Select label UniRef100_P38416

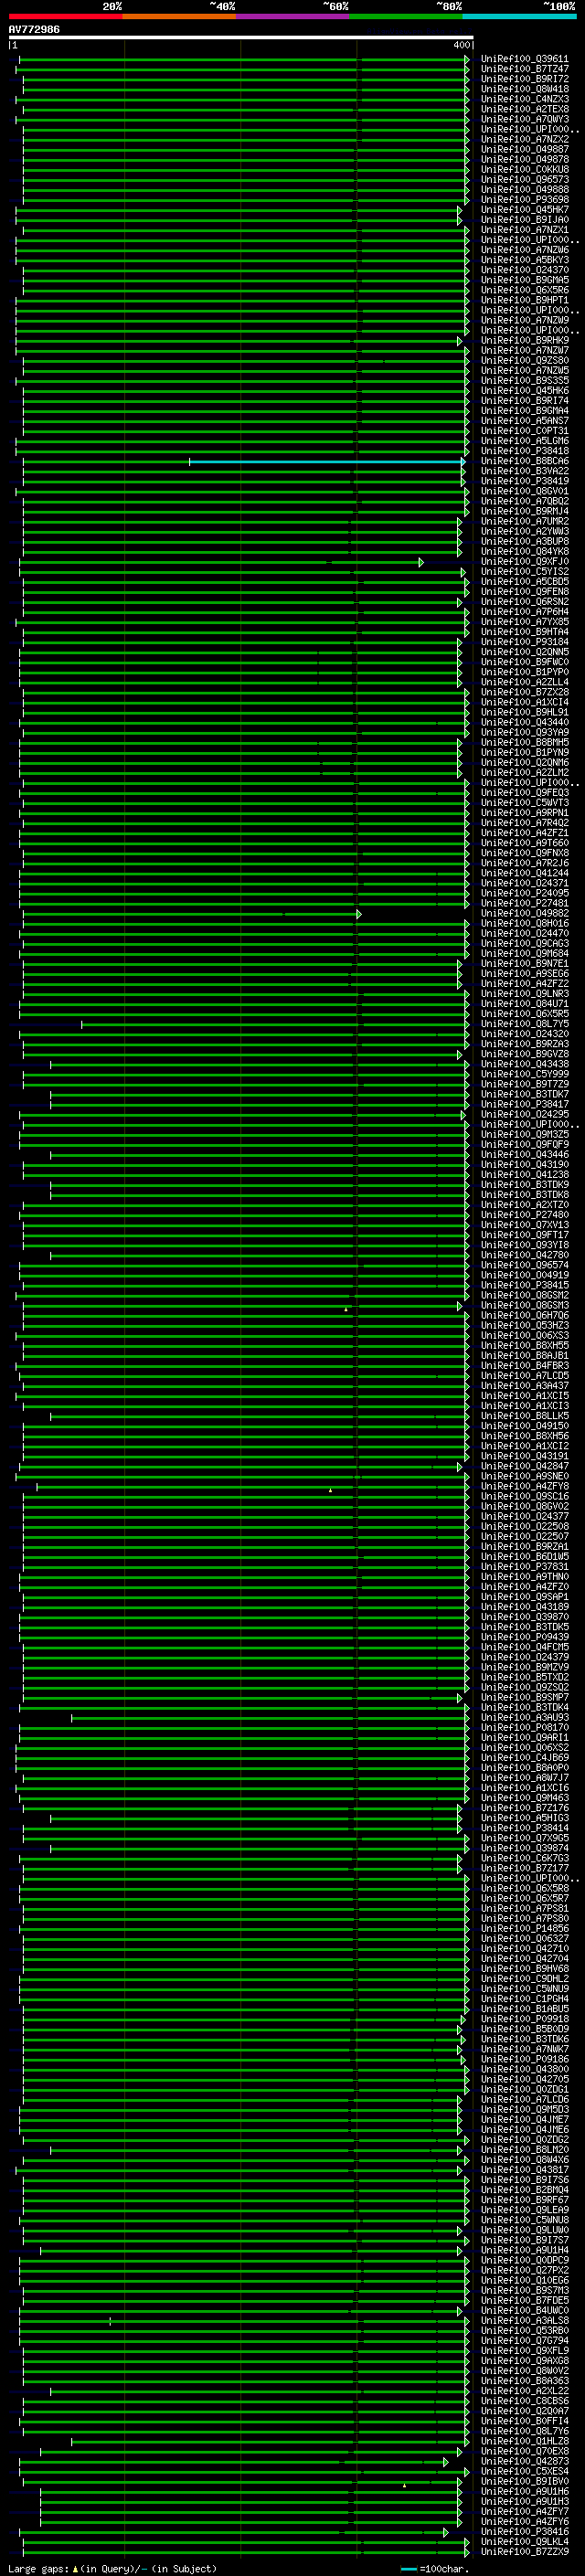click(x=525, y=2531)
